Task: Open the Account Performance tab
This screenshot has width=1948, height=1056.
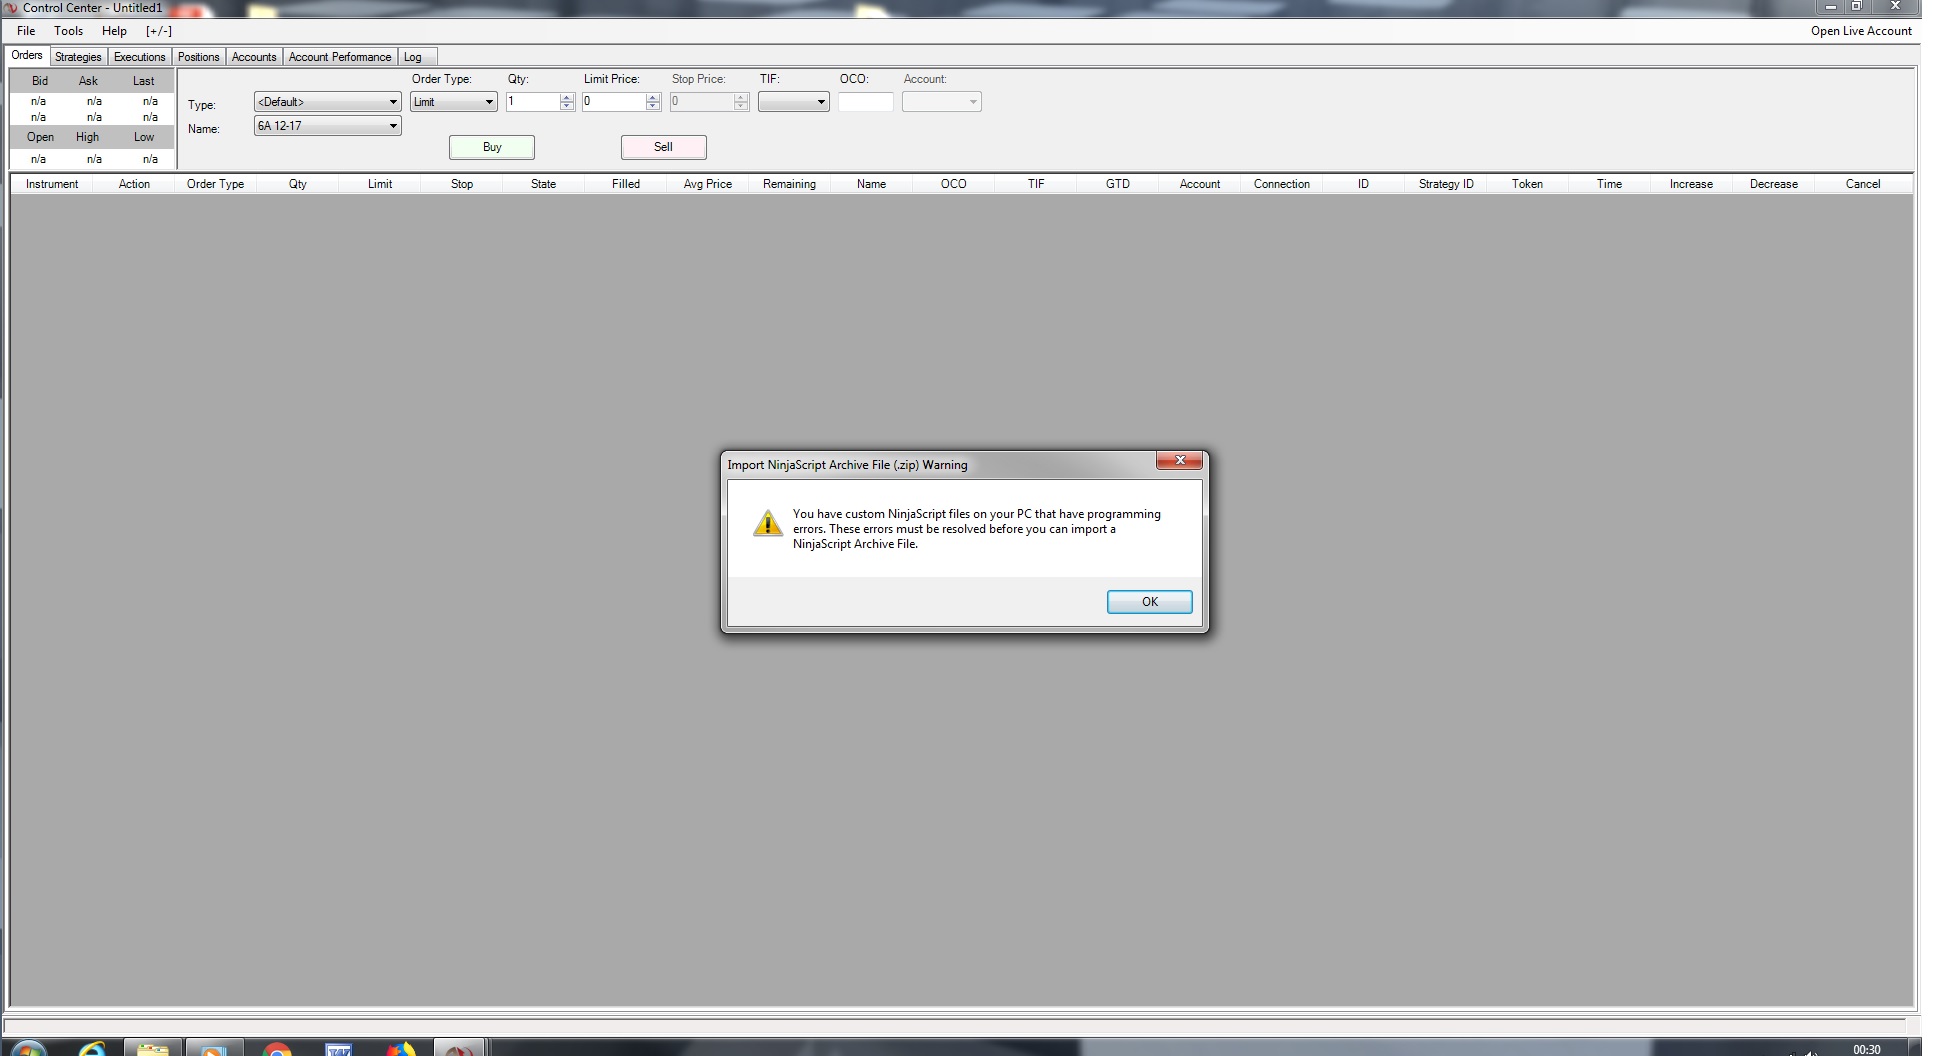Action: (x=340, y=57)
